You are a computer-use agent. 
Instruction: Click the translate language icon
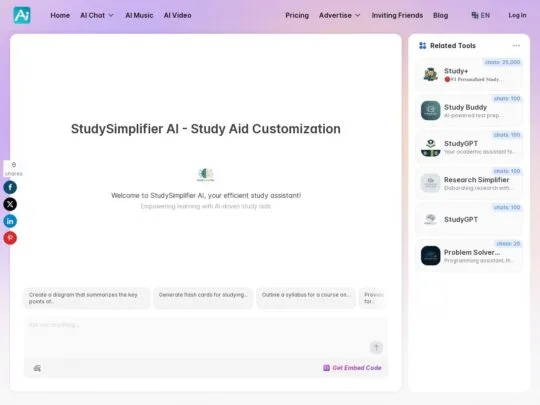475,15
